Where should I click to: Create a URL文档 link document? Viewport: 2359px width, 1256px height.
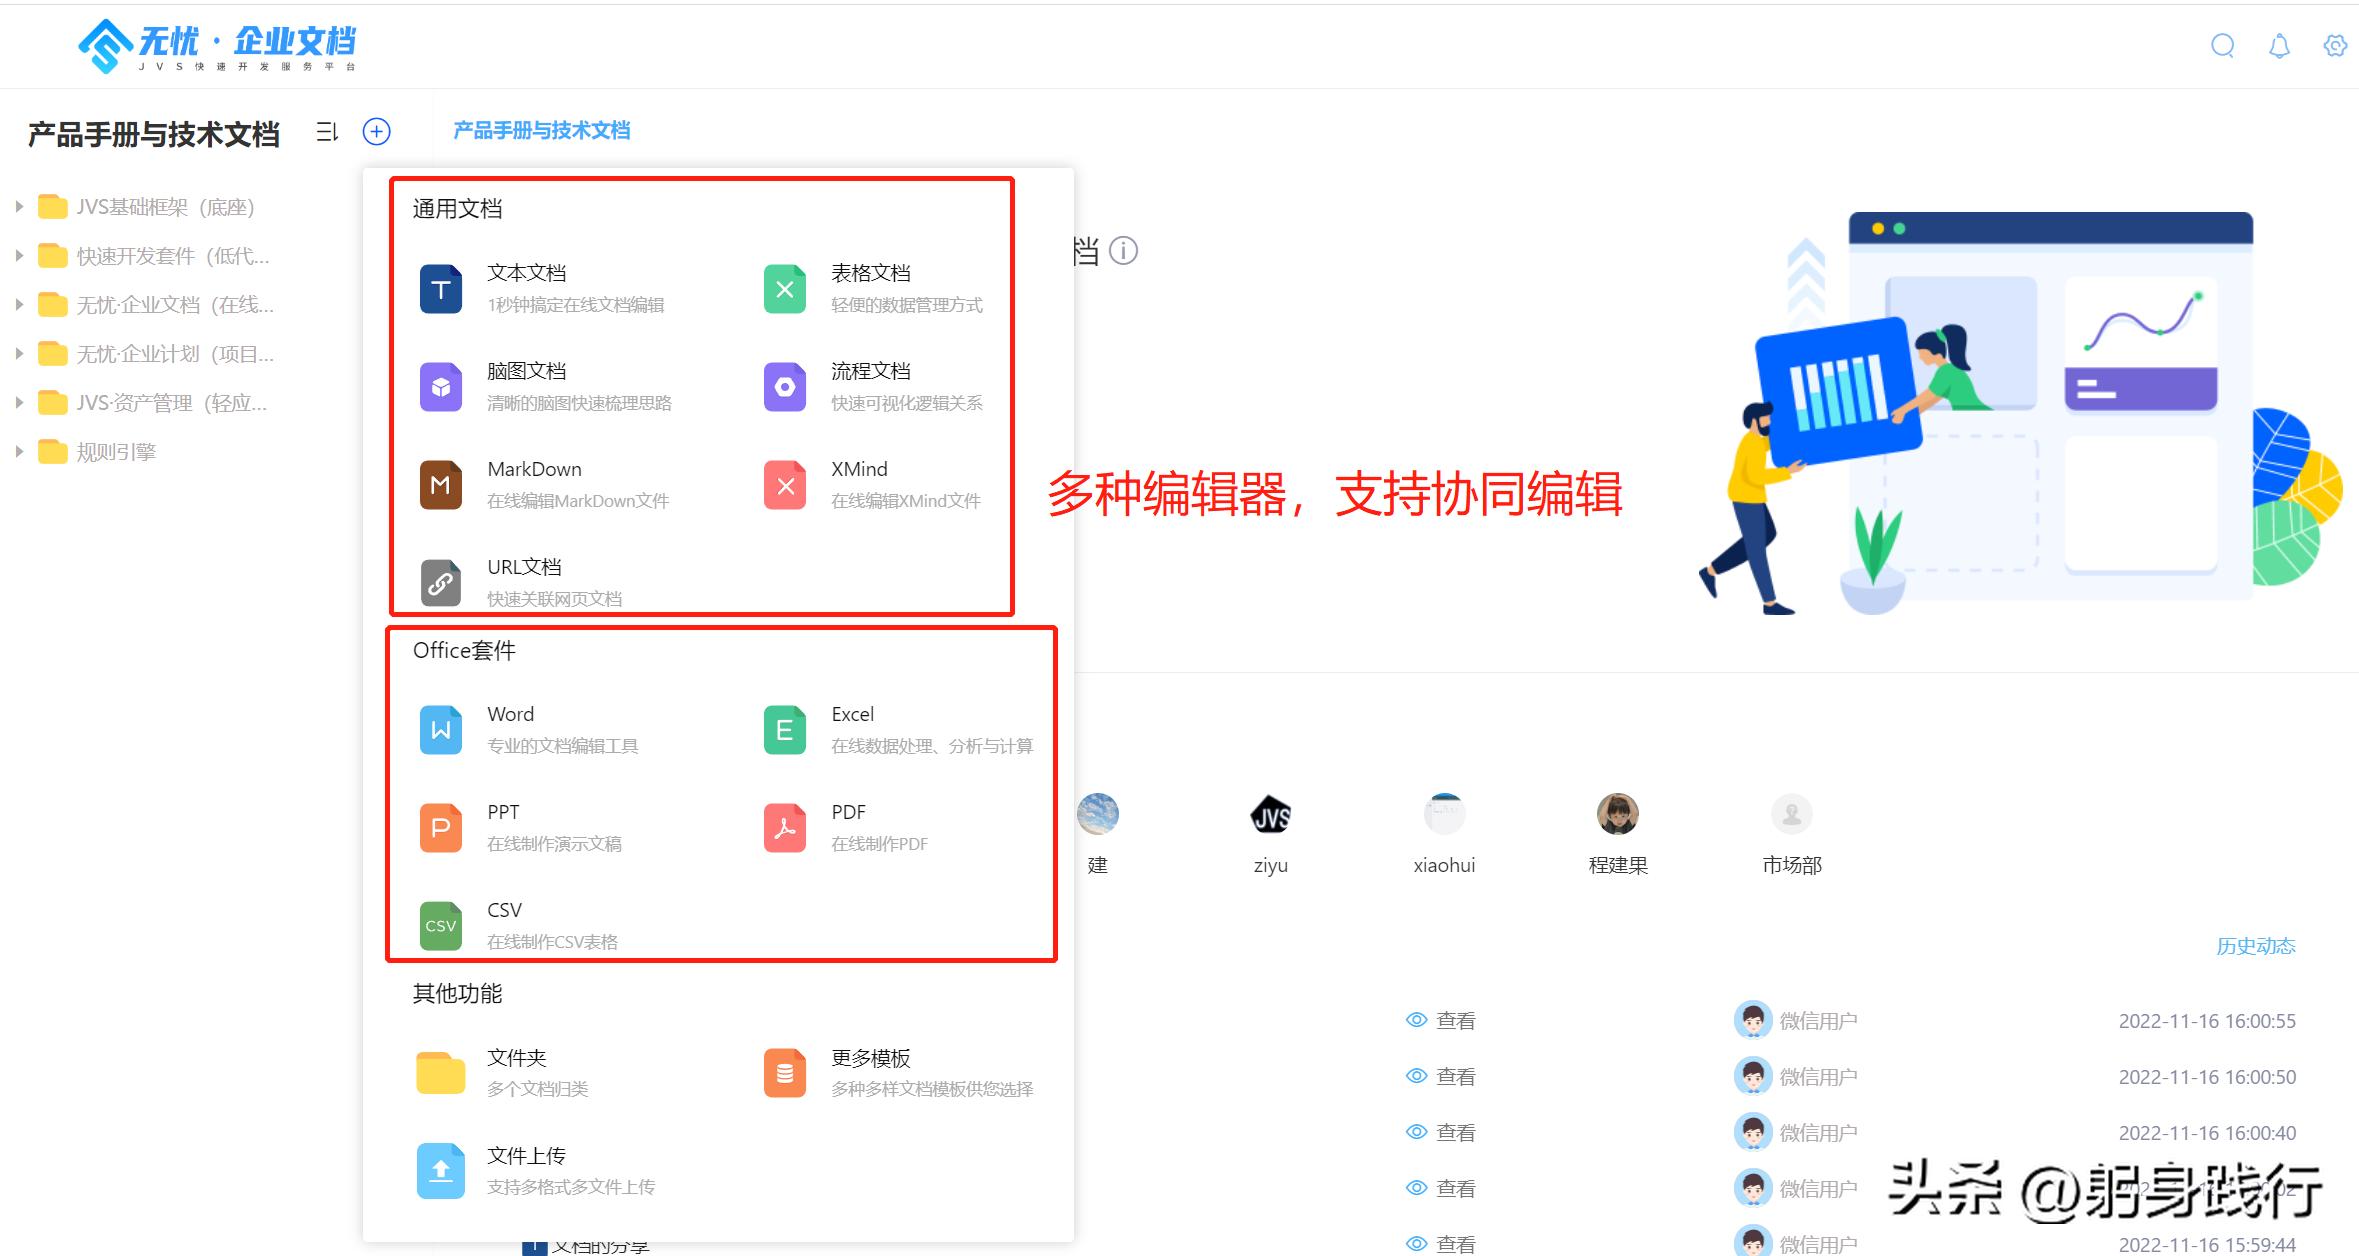(x=520, y=582)
